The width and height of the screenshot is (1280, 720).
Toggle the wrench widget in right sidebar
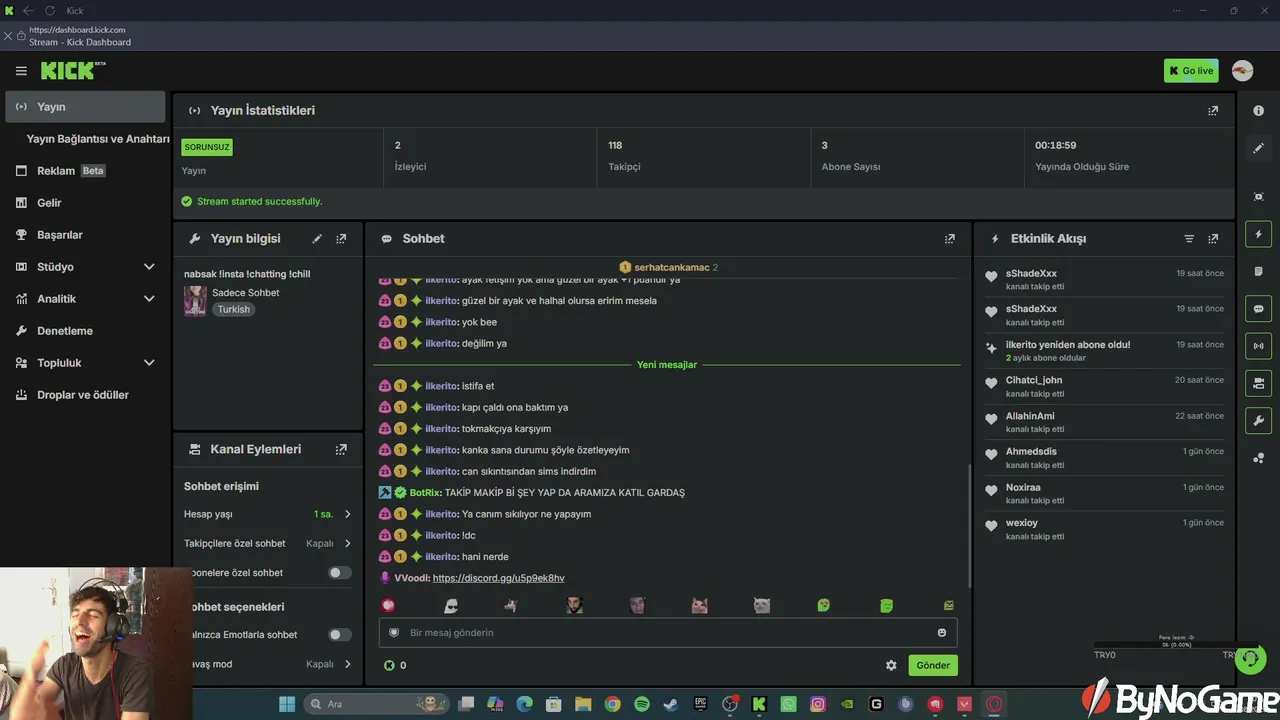point(1259,420)
